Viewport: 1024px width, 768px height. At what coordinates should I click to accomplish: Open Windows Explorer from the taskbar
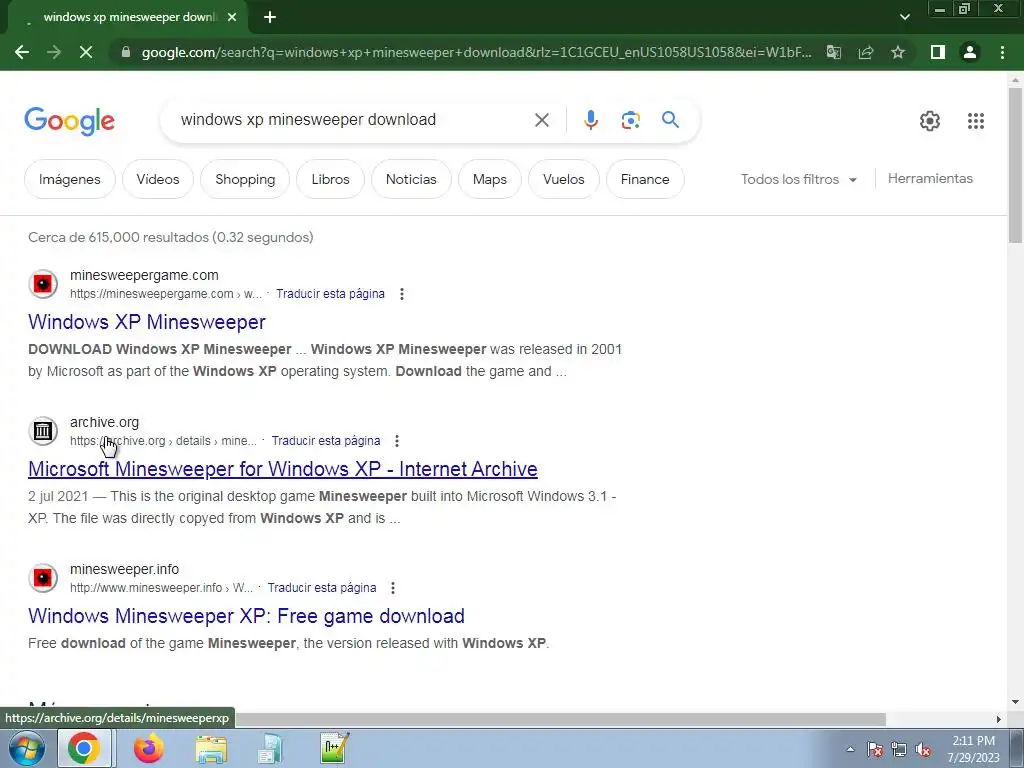[212, 749]
